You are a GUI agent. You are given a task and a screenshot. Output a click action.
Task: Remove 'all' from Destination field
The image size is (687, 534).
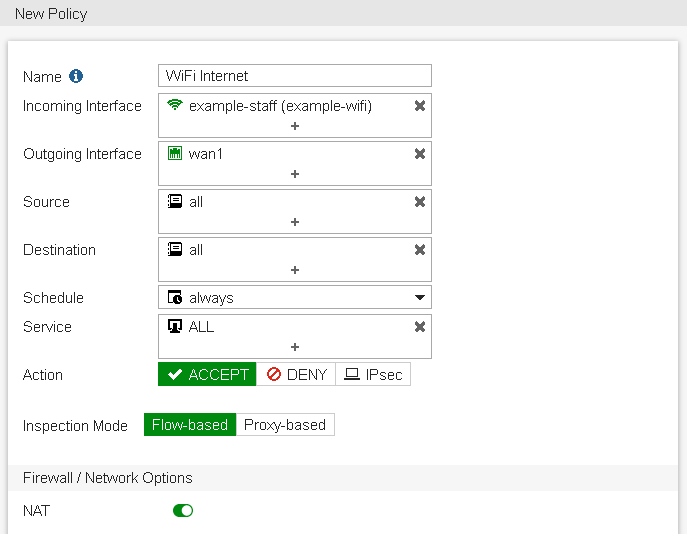point(420,250)
